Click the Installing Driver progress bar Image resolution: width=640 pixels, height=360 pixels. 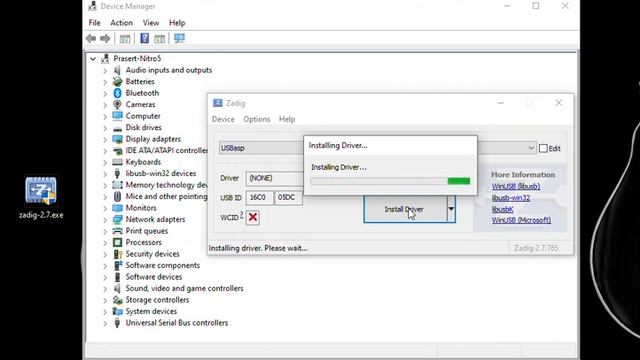390,181
